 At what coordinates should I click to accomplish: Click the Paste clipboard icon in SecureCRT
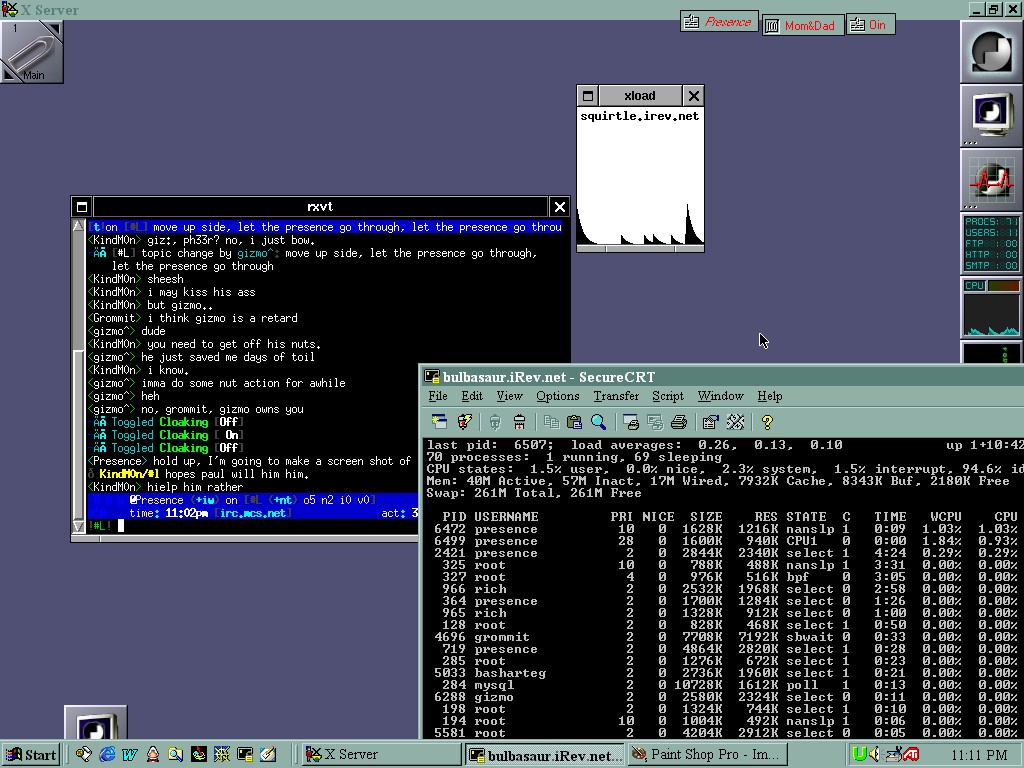574,422
